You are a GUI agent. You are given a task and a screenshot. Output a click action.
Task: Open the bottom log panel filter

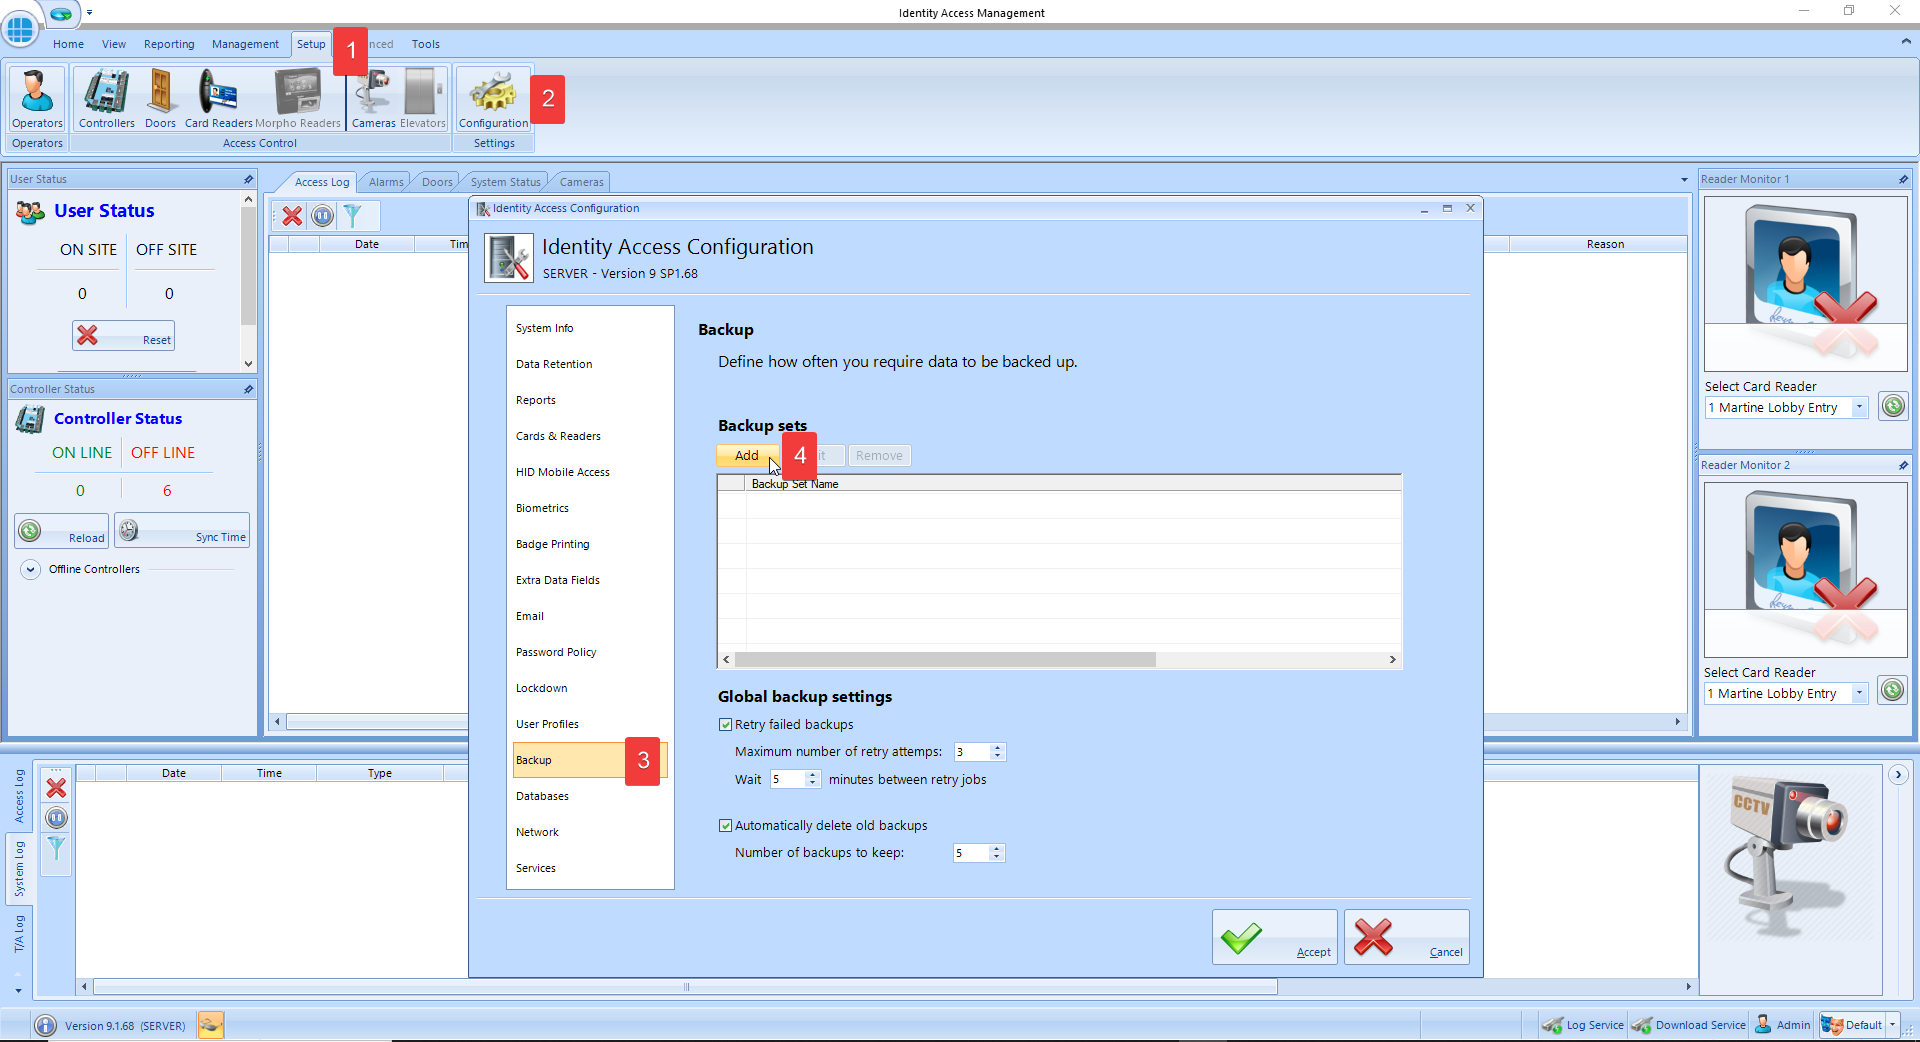point(56,848)
